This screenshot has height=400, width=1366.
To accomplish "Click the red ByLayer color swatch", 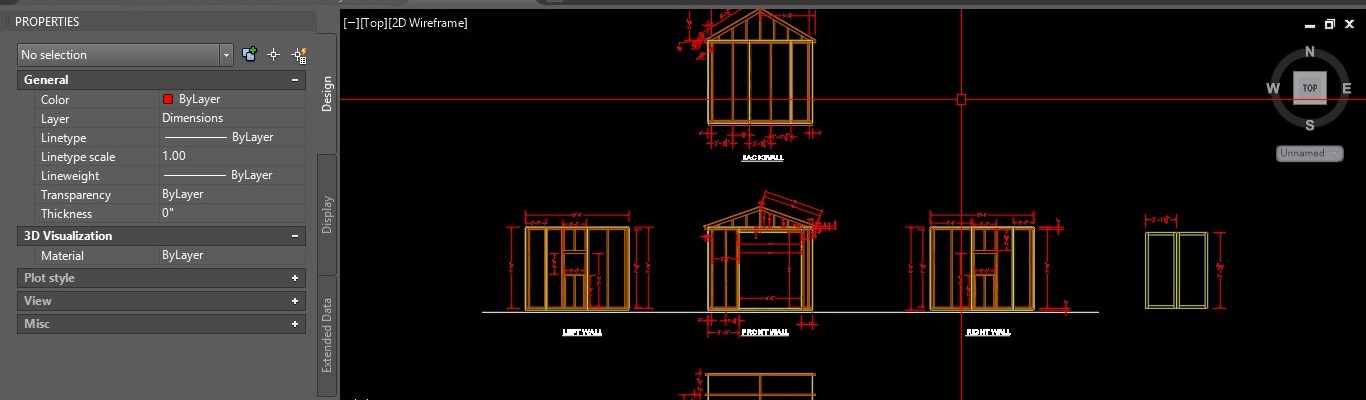I will (x=168, y=99).
